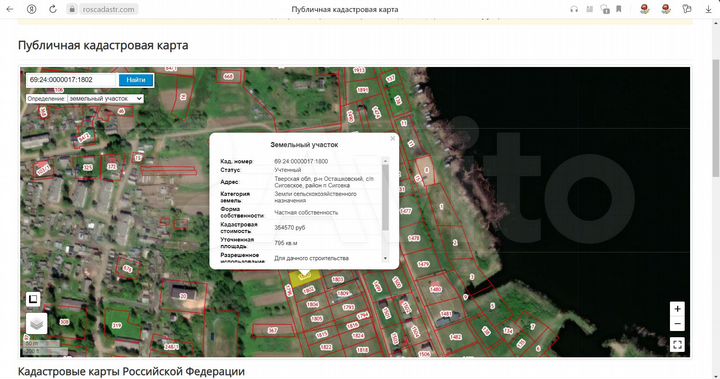This screenshot has width=720, height=379.
Task: Click parcel labeled 1481 on map
Action: pyautogui.click(x=446, y=314)
